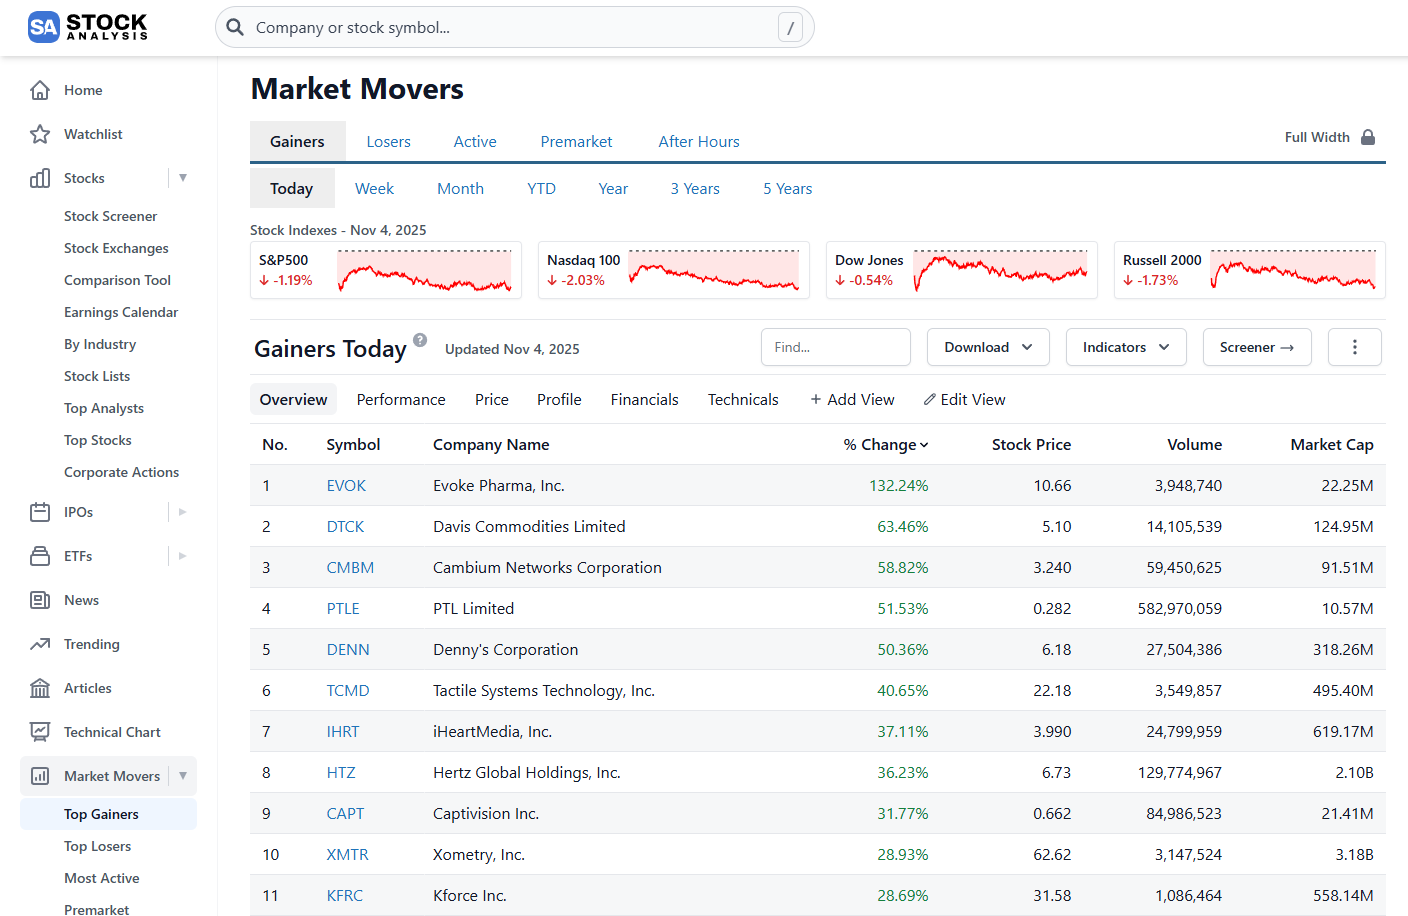Click the help question mark beside Gainers Today
This screenshot has width=1408, height=916.
pyautogui.click(x=420, y=339)
